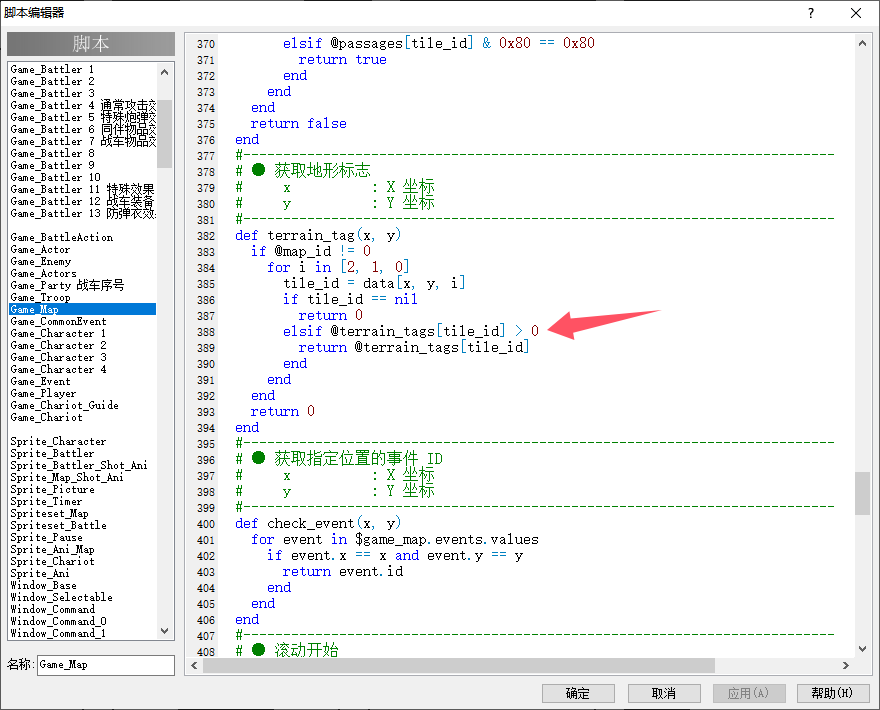This screenshot has height=710, width=880.
Task: Click the script list scrollbar thumb
Action: (x=164, y=134)
